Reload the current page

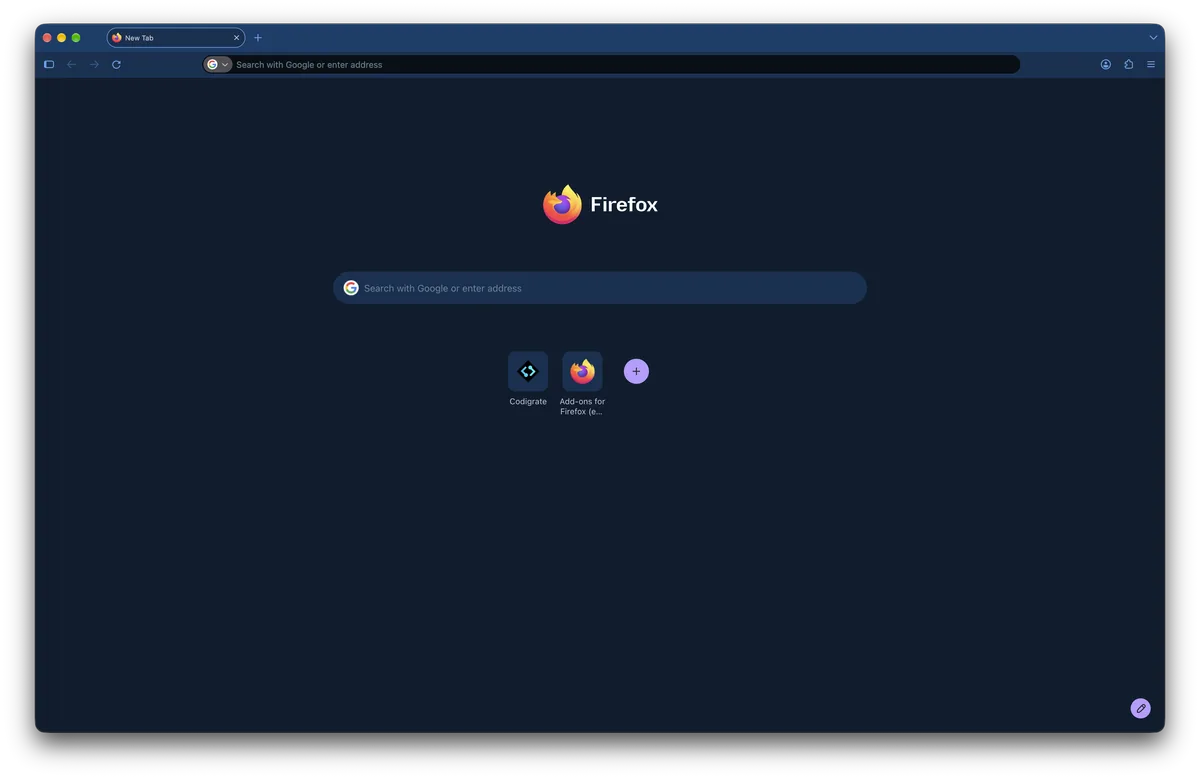pyautogui.click(x=116, y=64)
